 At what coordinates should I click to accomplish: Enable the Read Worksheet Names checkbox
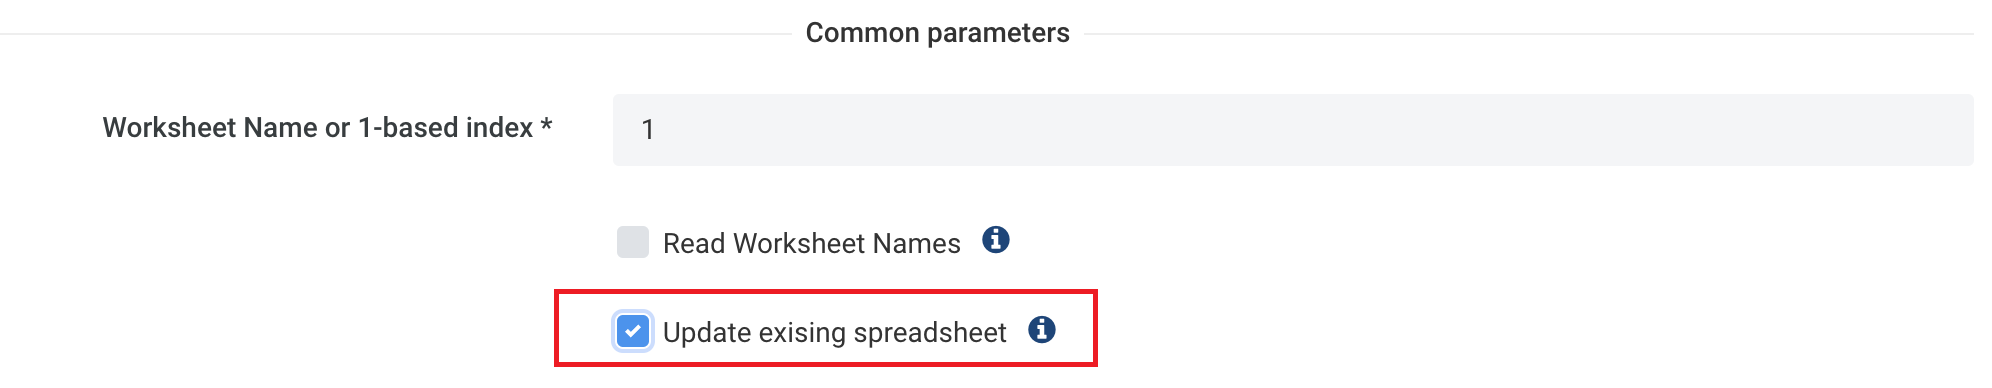pyautogui.click(x=633, y=242)
